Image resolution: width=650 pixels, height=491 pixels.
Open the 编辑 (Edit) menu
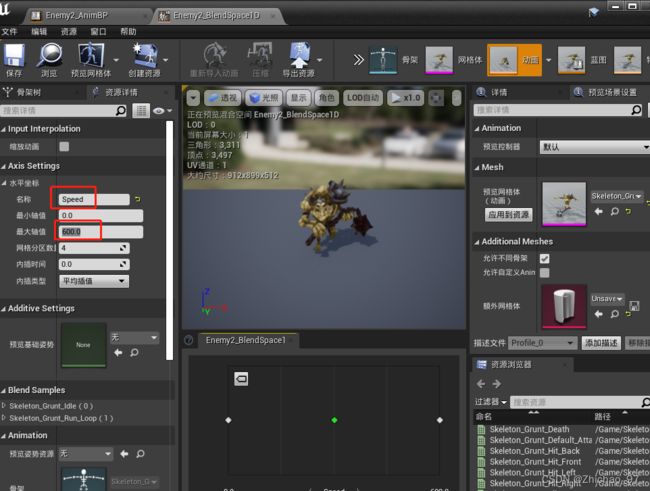click(39, 32)
